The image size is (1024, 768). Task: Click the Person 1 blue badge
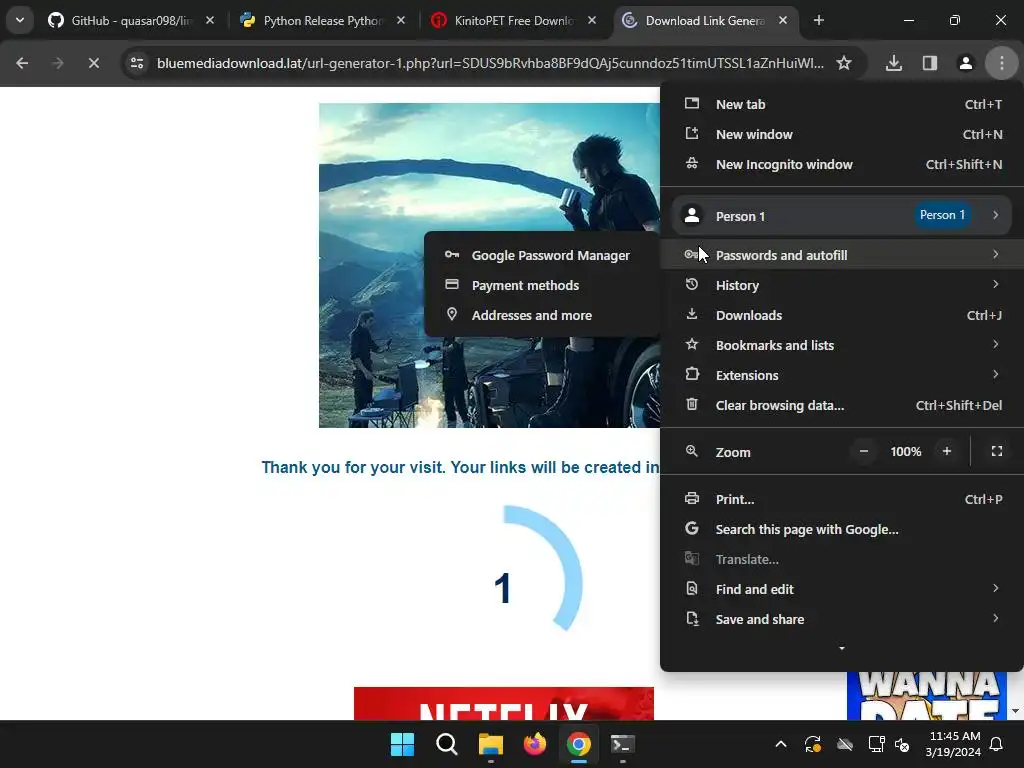click(942, 215)
